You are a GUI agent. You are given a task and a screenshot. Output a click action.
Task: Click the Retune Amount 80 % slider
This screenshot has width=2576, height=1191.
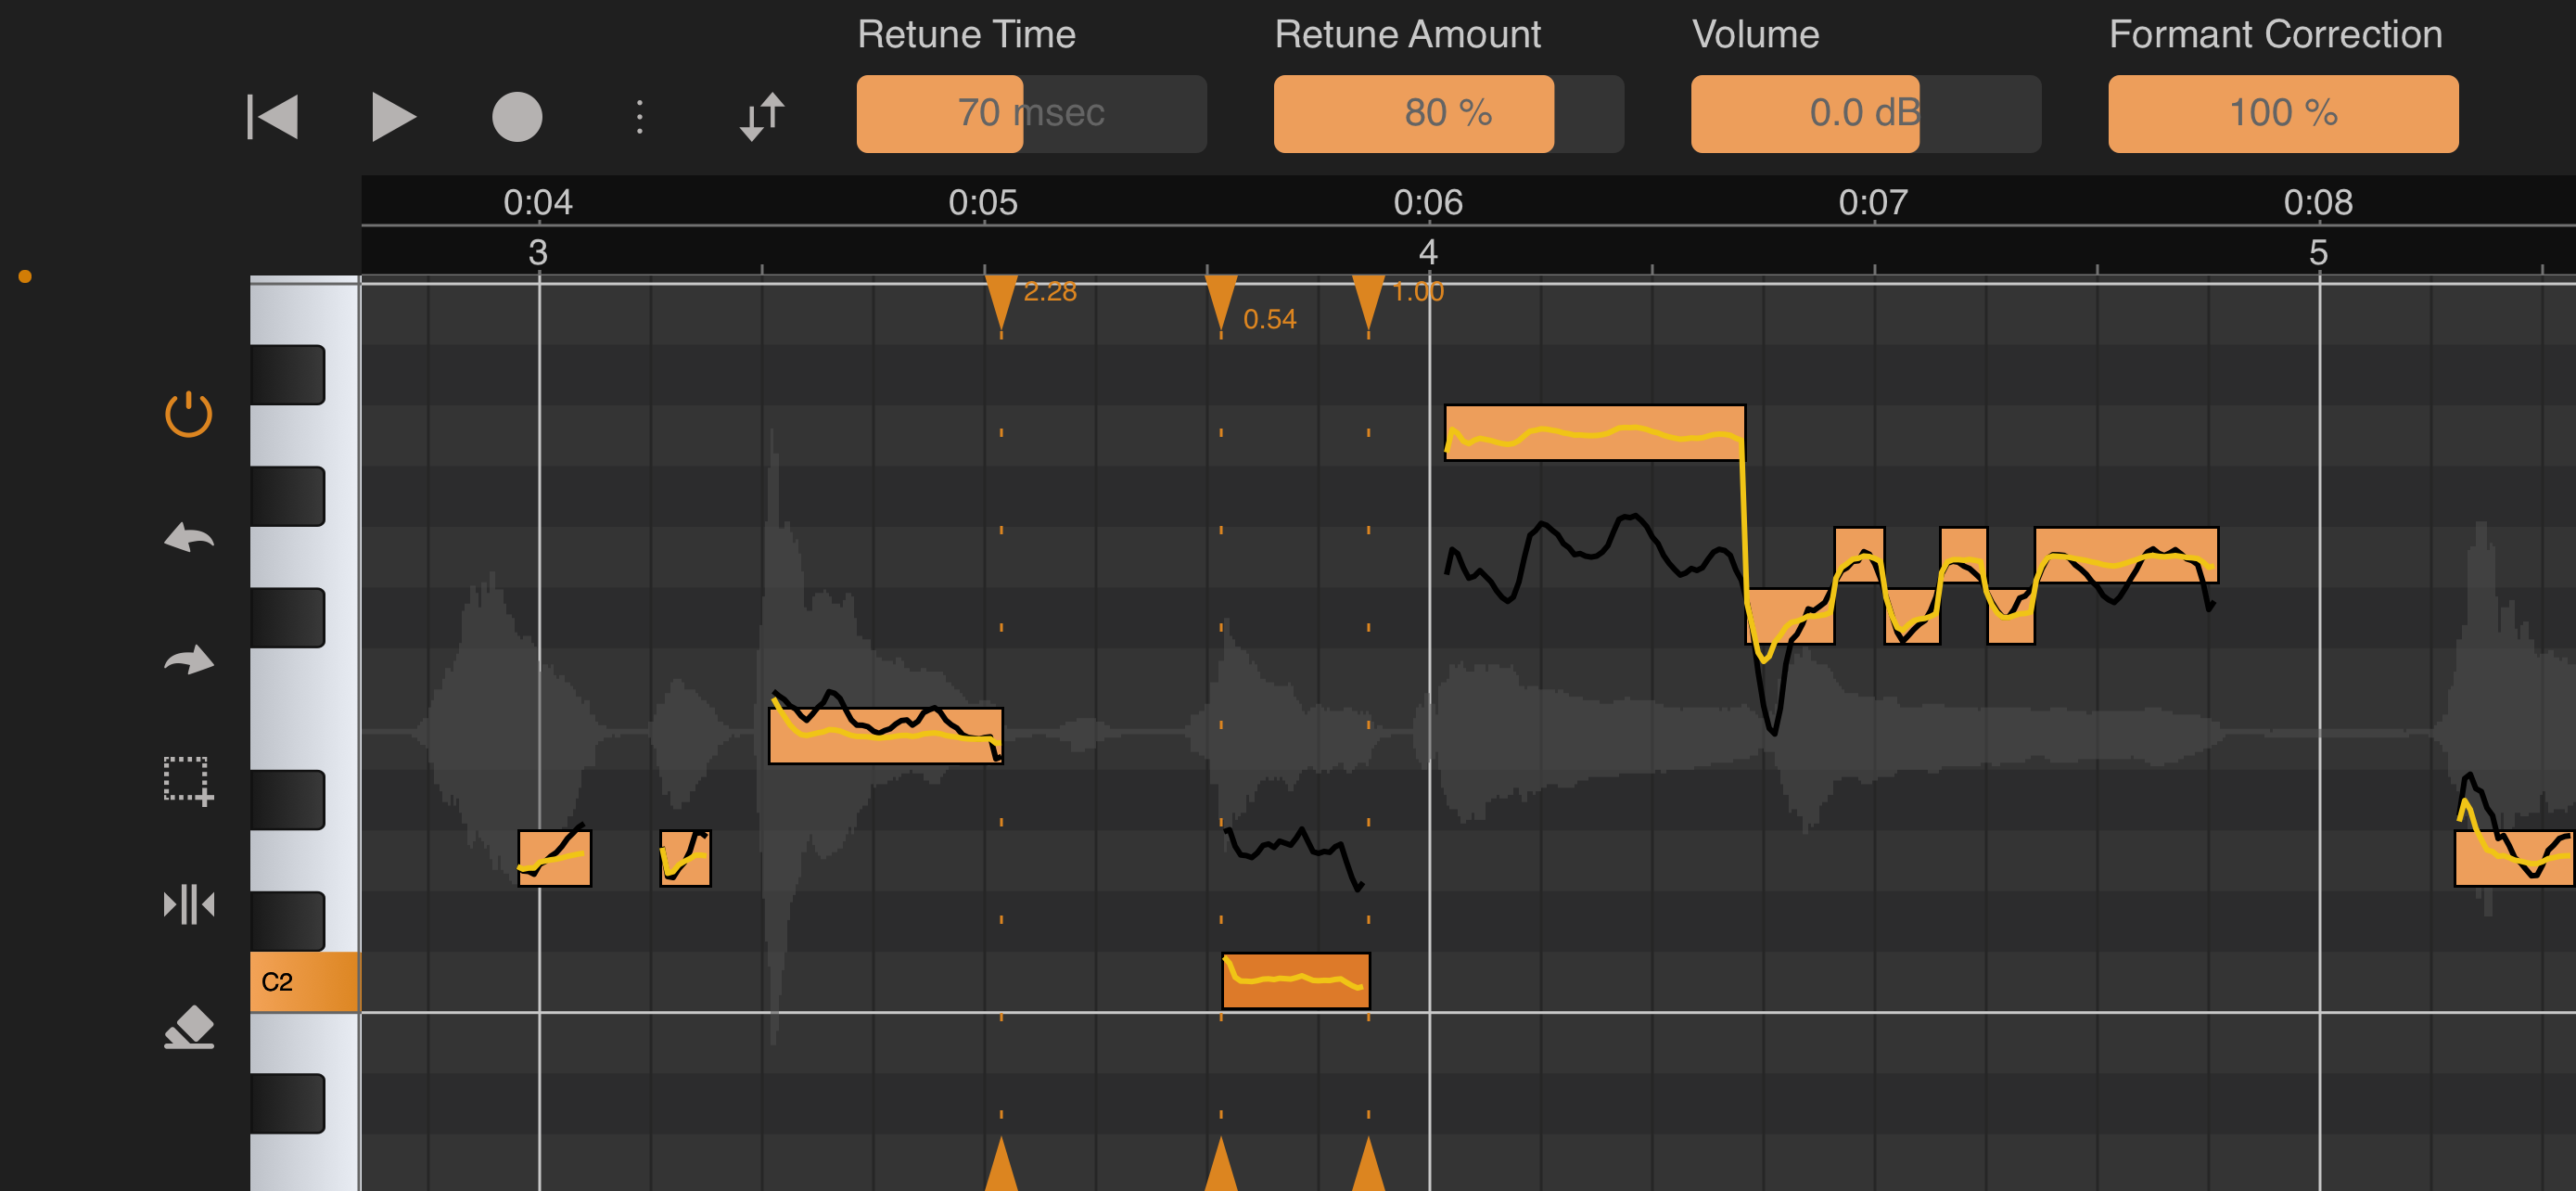(x=1448, y=113)
